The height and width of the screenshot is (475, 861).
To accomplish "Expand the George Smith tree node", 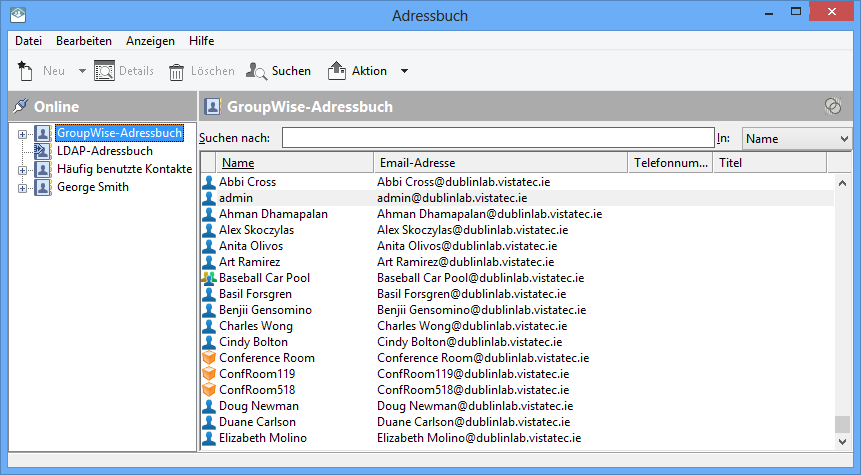I will pos(22,188).
